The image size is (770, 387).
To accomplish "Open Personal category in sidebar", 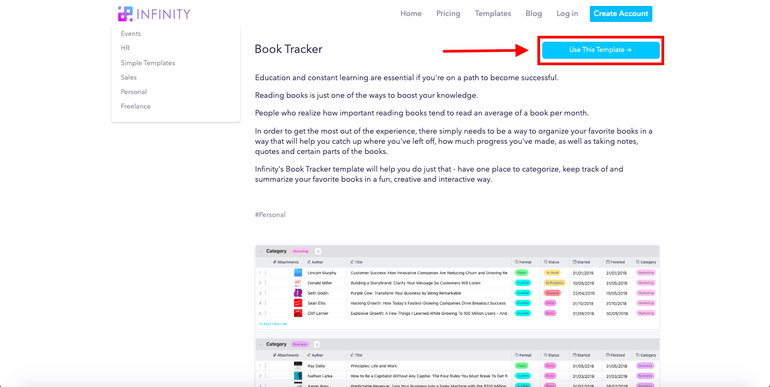I will (x=134, y=92).
